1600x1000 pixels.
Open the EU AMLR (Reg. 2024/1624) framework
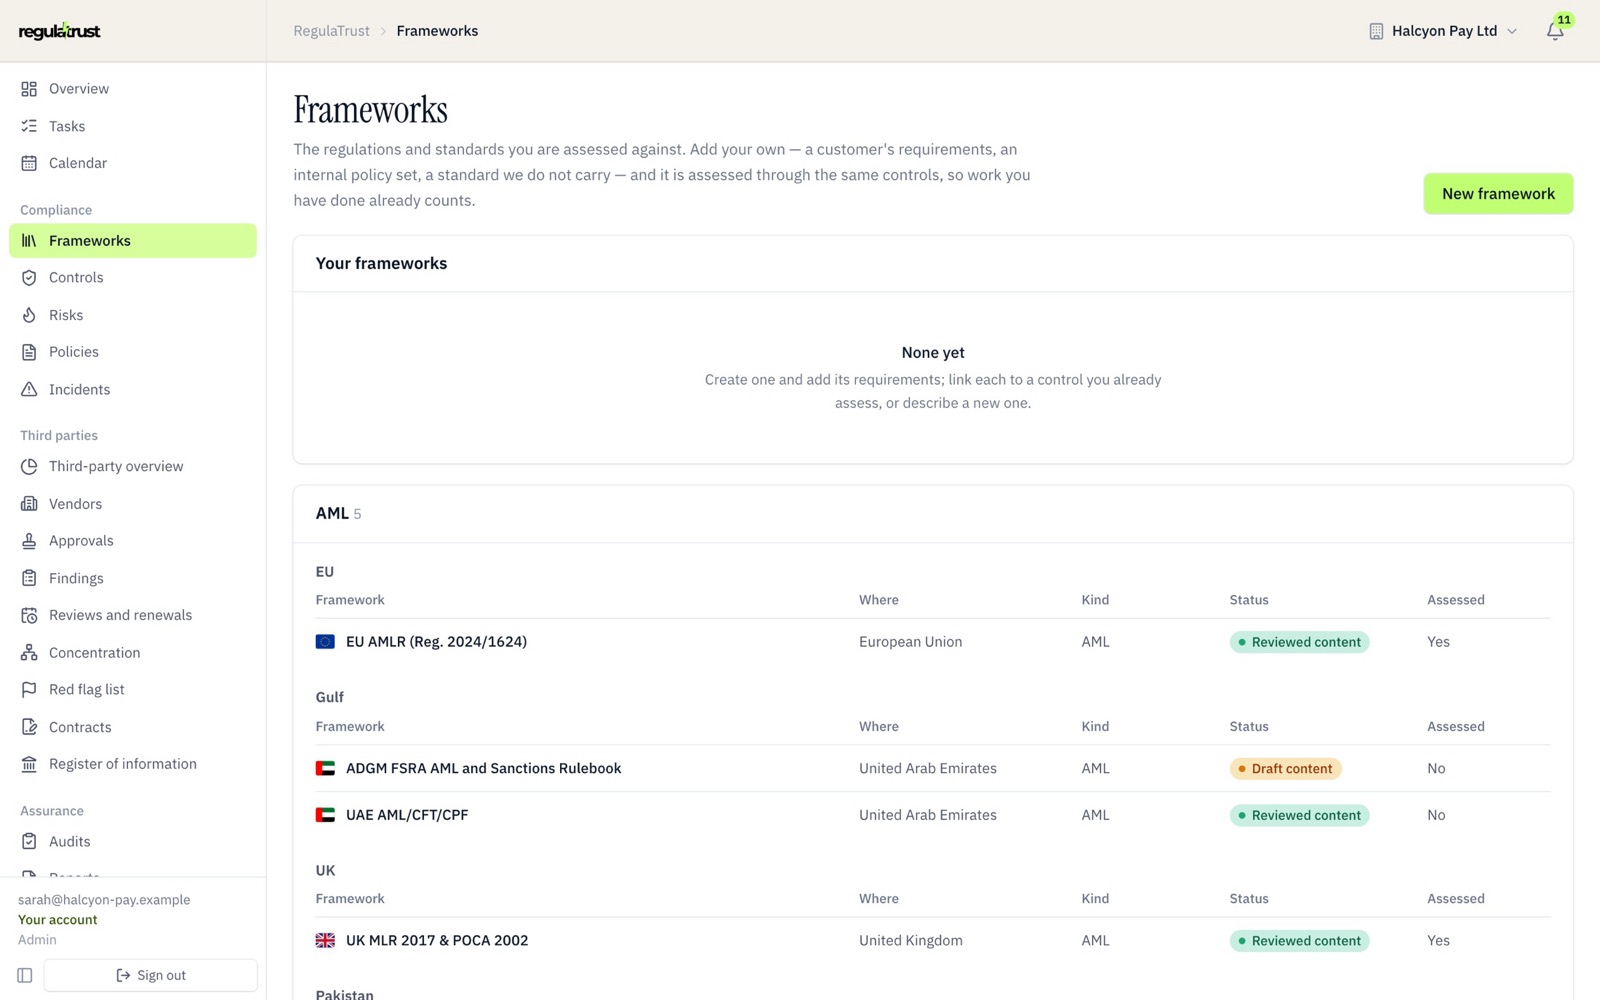[x=436, y=642]
